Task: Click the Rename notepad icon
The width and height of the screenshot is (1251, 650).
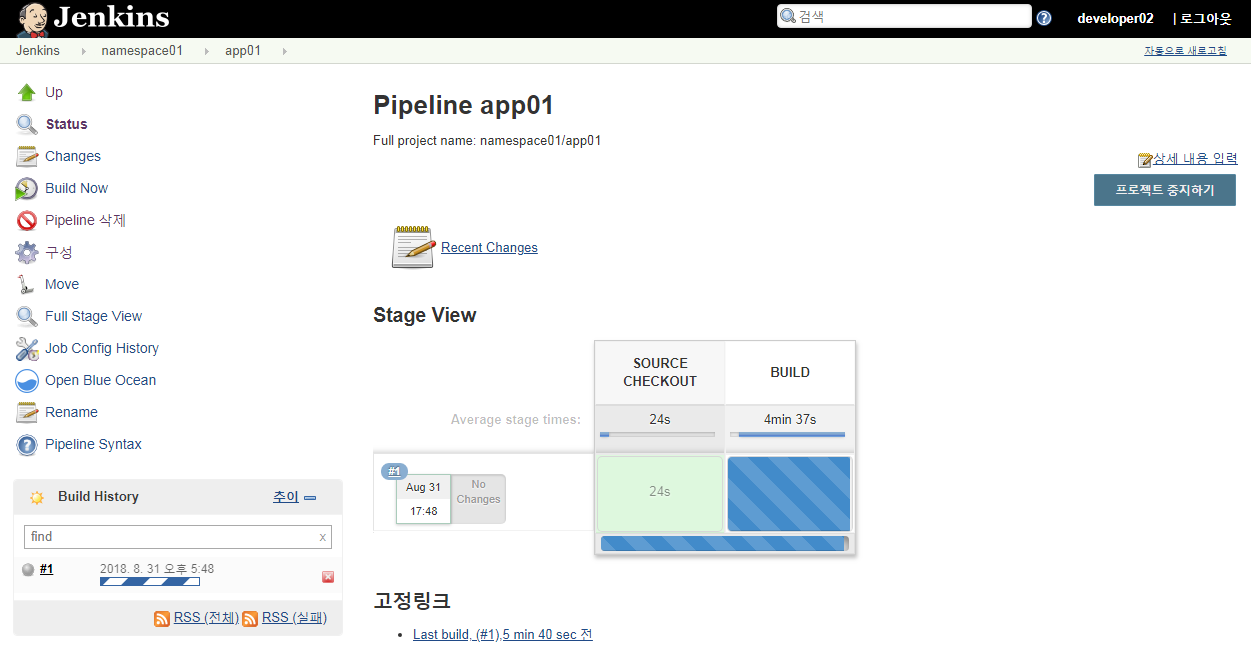Action: tap(27, 413)
